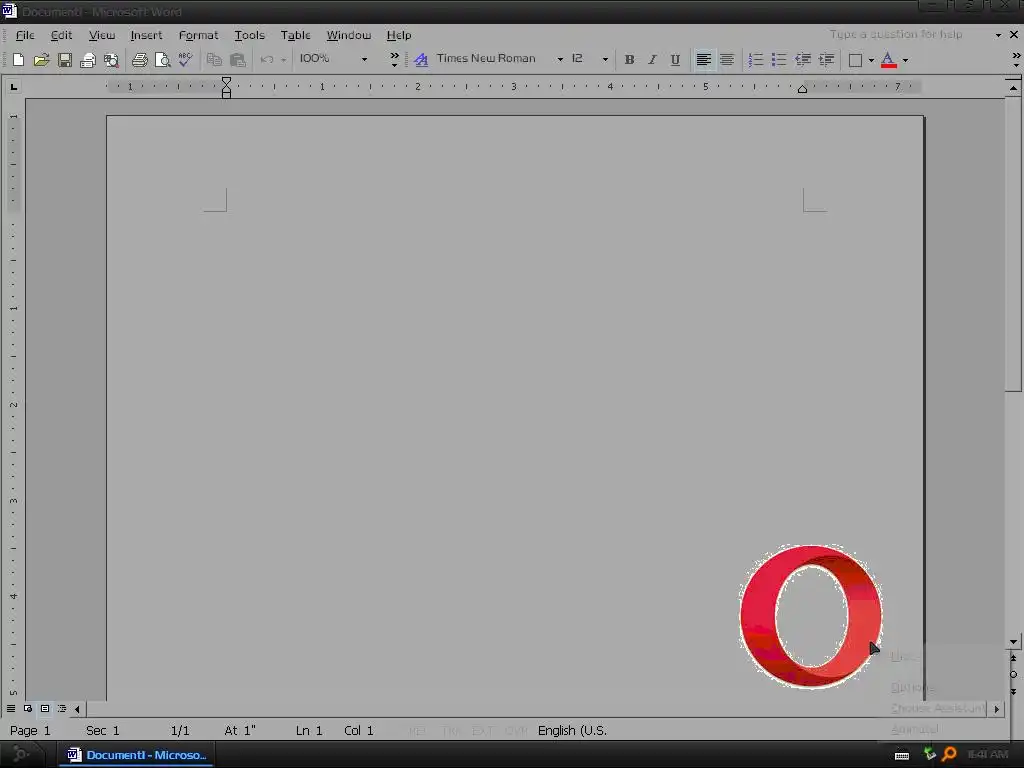The height and width of the screenshot is (768, 1024).
Task: Toggle Align Left
Action: [x=703, y=59]
